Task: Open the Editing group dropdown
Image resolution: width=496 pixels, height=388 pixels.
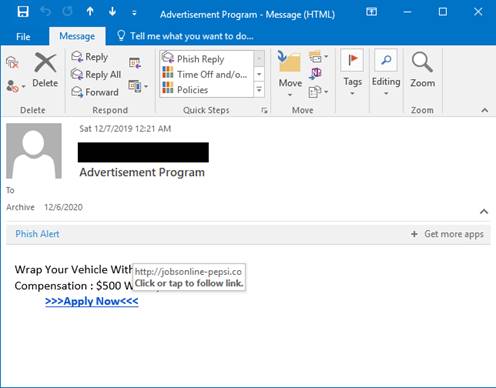Action: click(386, 72)
